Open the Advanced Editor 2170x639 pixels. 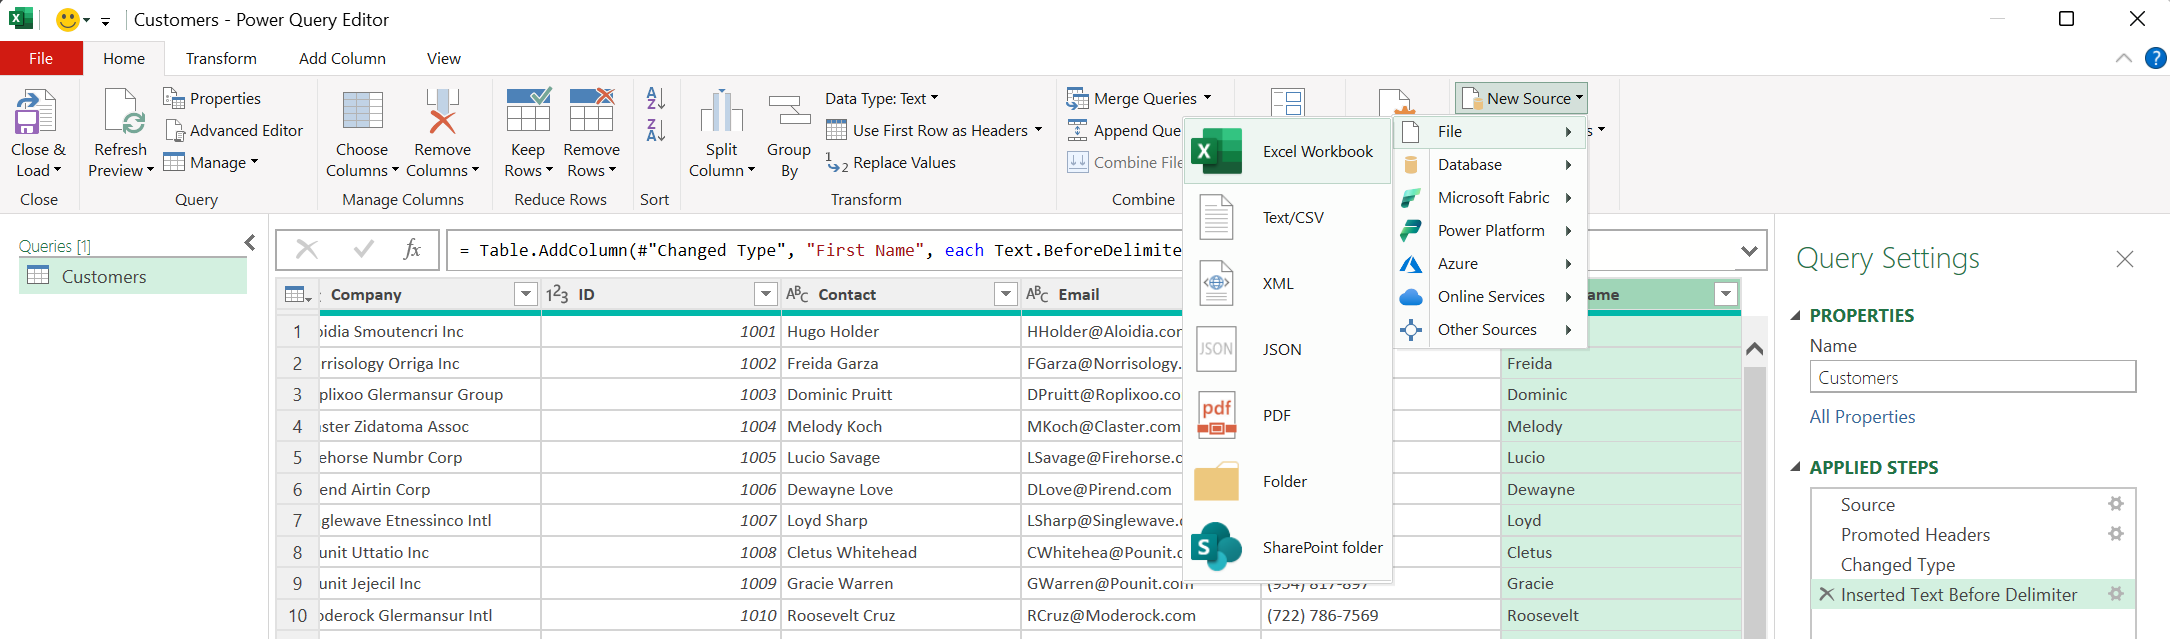pyautogui.click(x=234, y=130)
